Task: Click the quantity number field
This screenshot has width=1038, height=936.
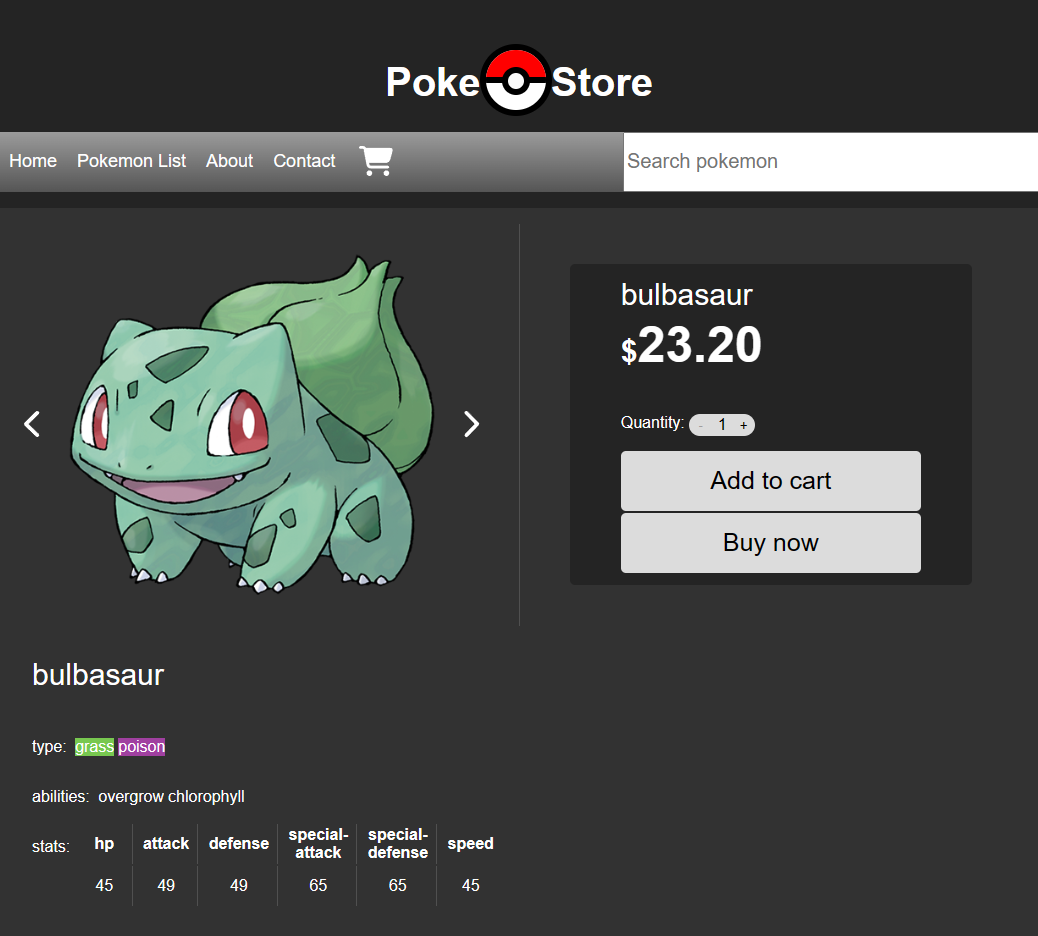Action: [722, 424]
